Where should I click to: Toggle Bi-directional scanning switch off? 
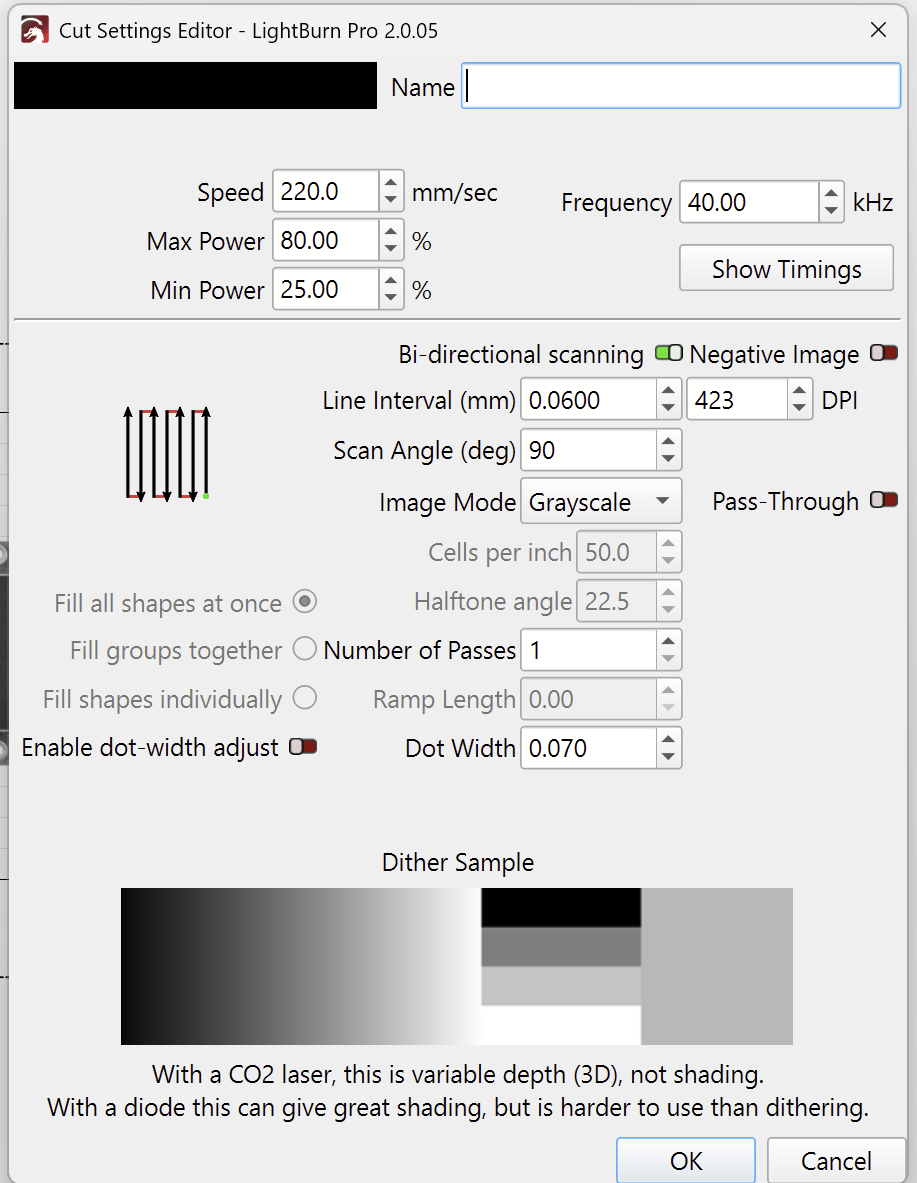[668, 354]
